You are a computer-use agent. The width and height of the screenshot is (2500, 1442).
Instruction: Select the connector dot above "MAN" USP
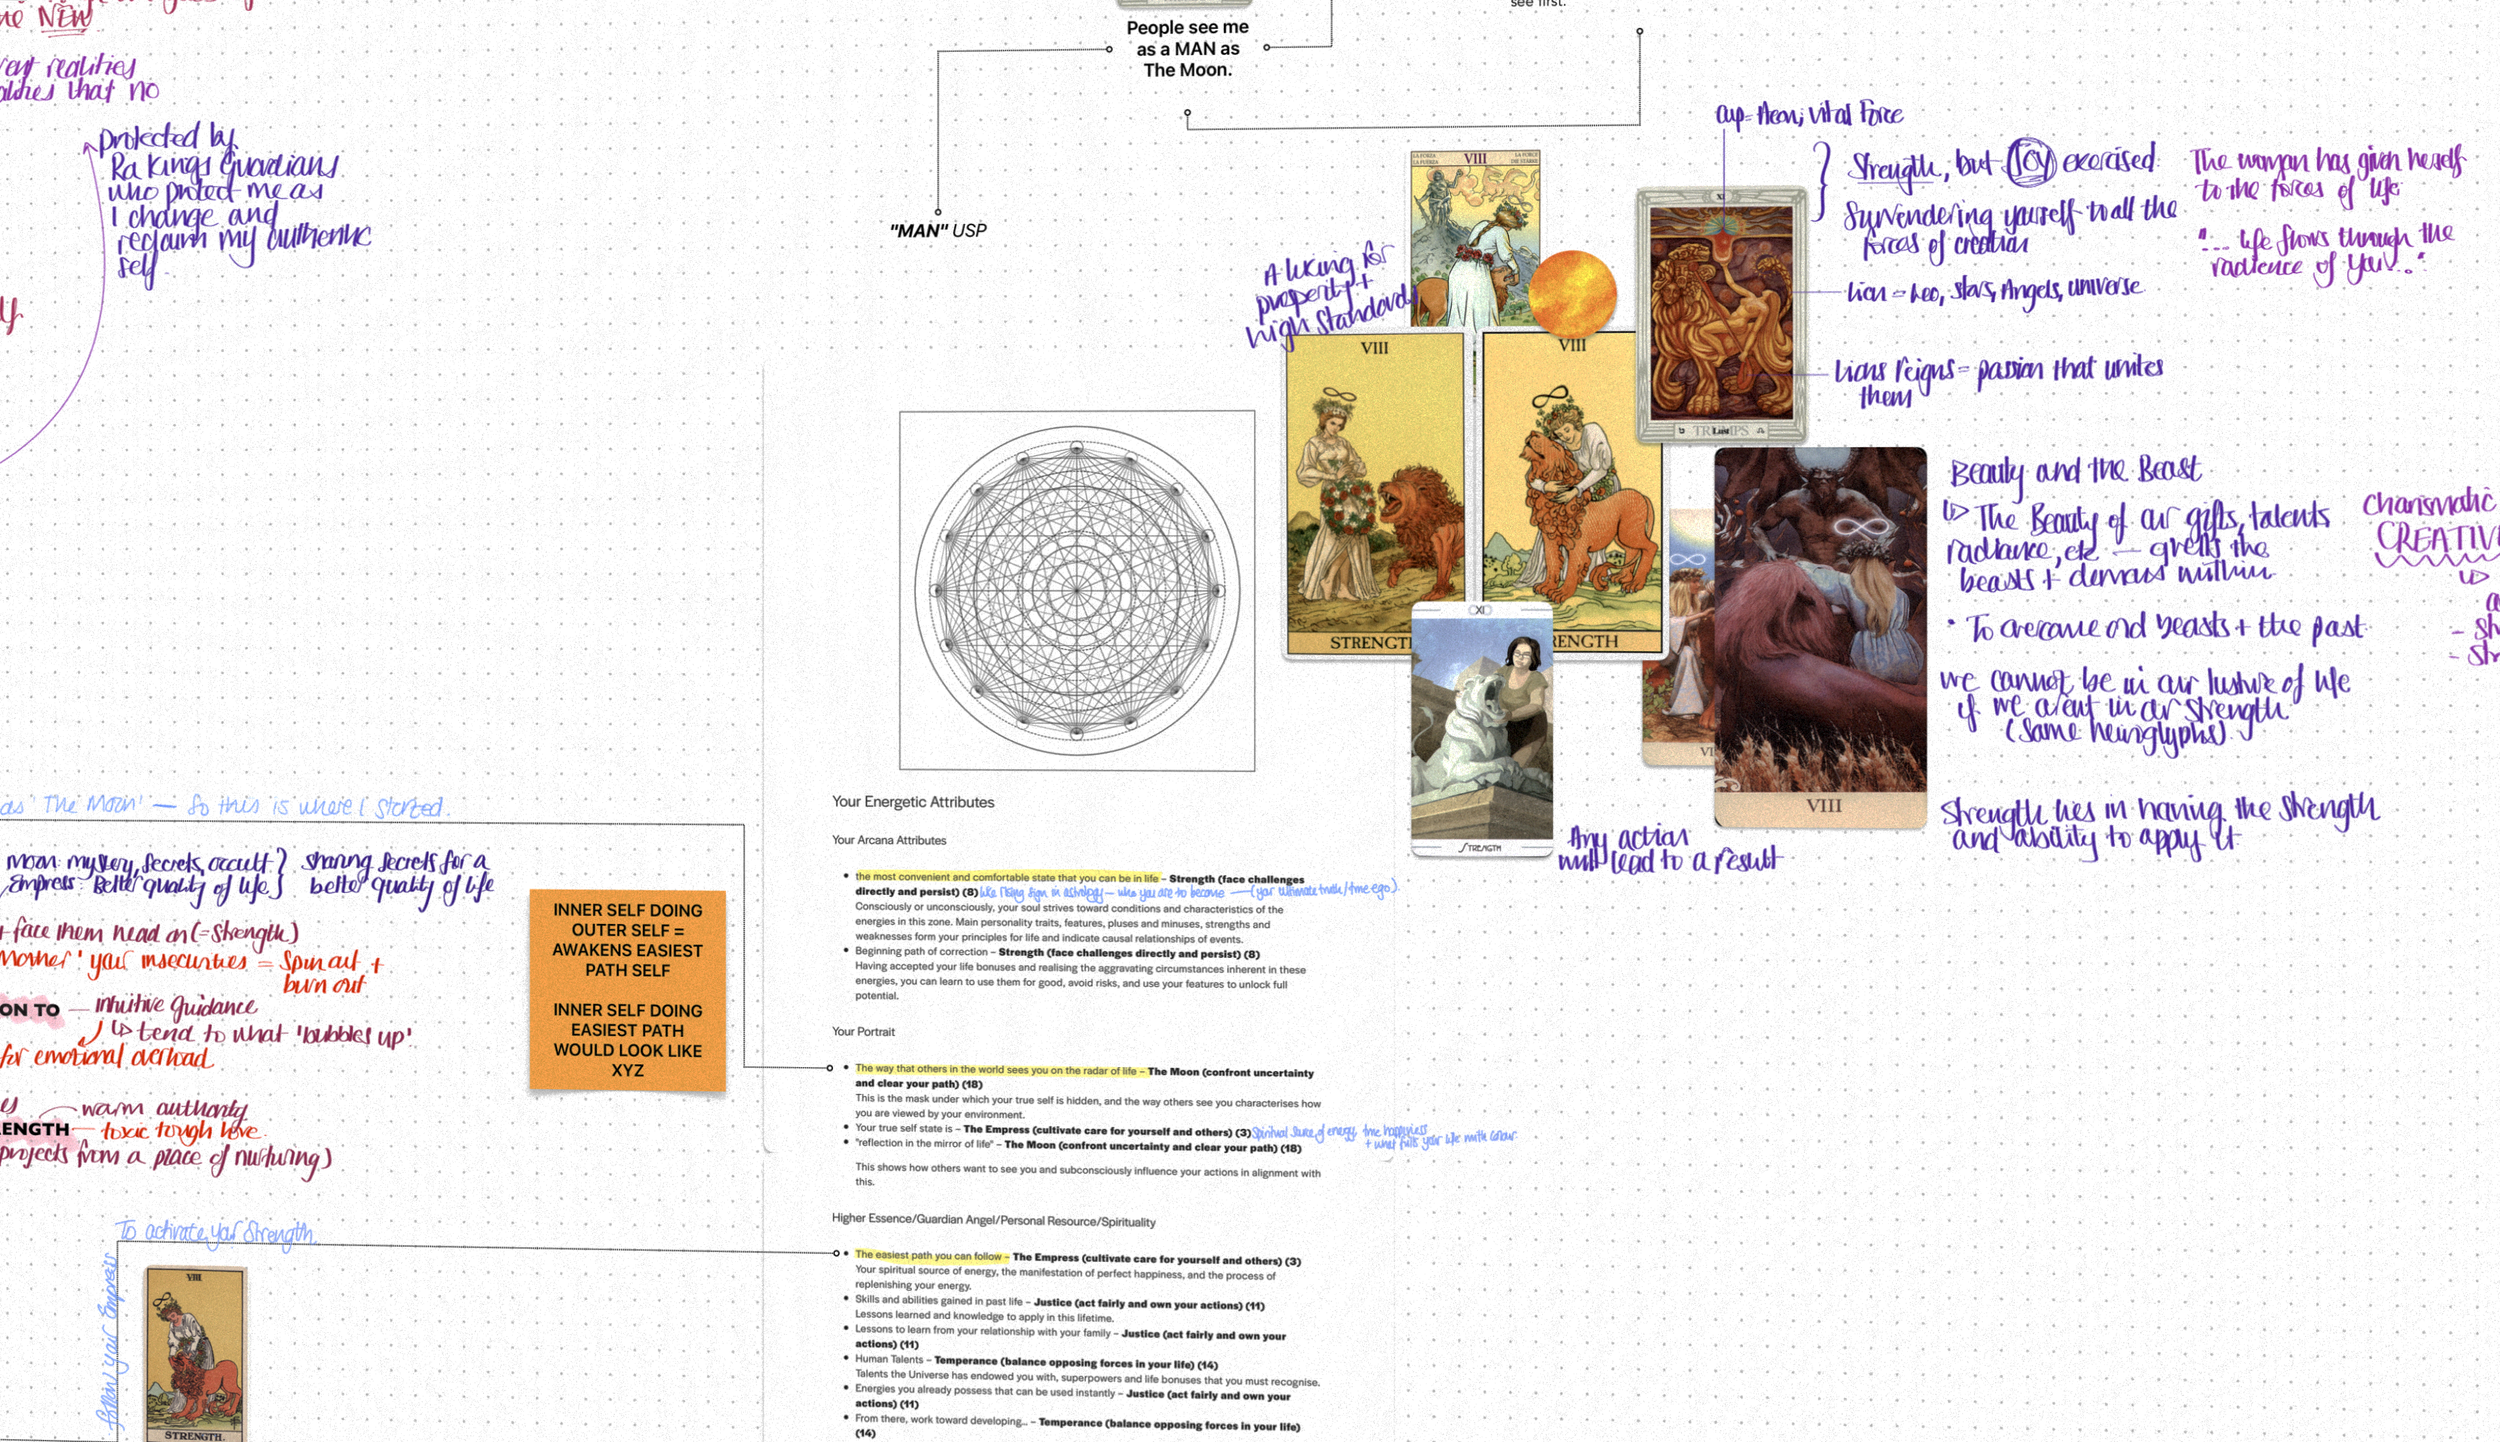[937, 212]
